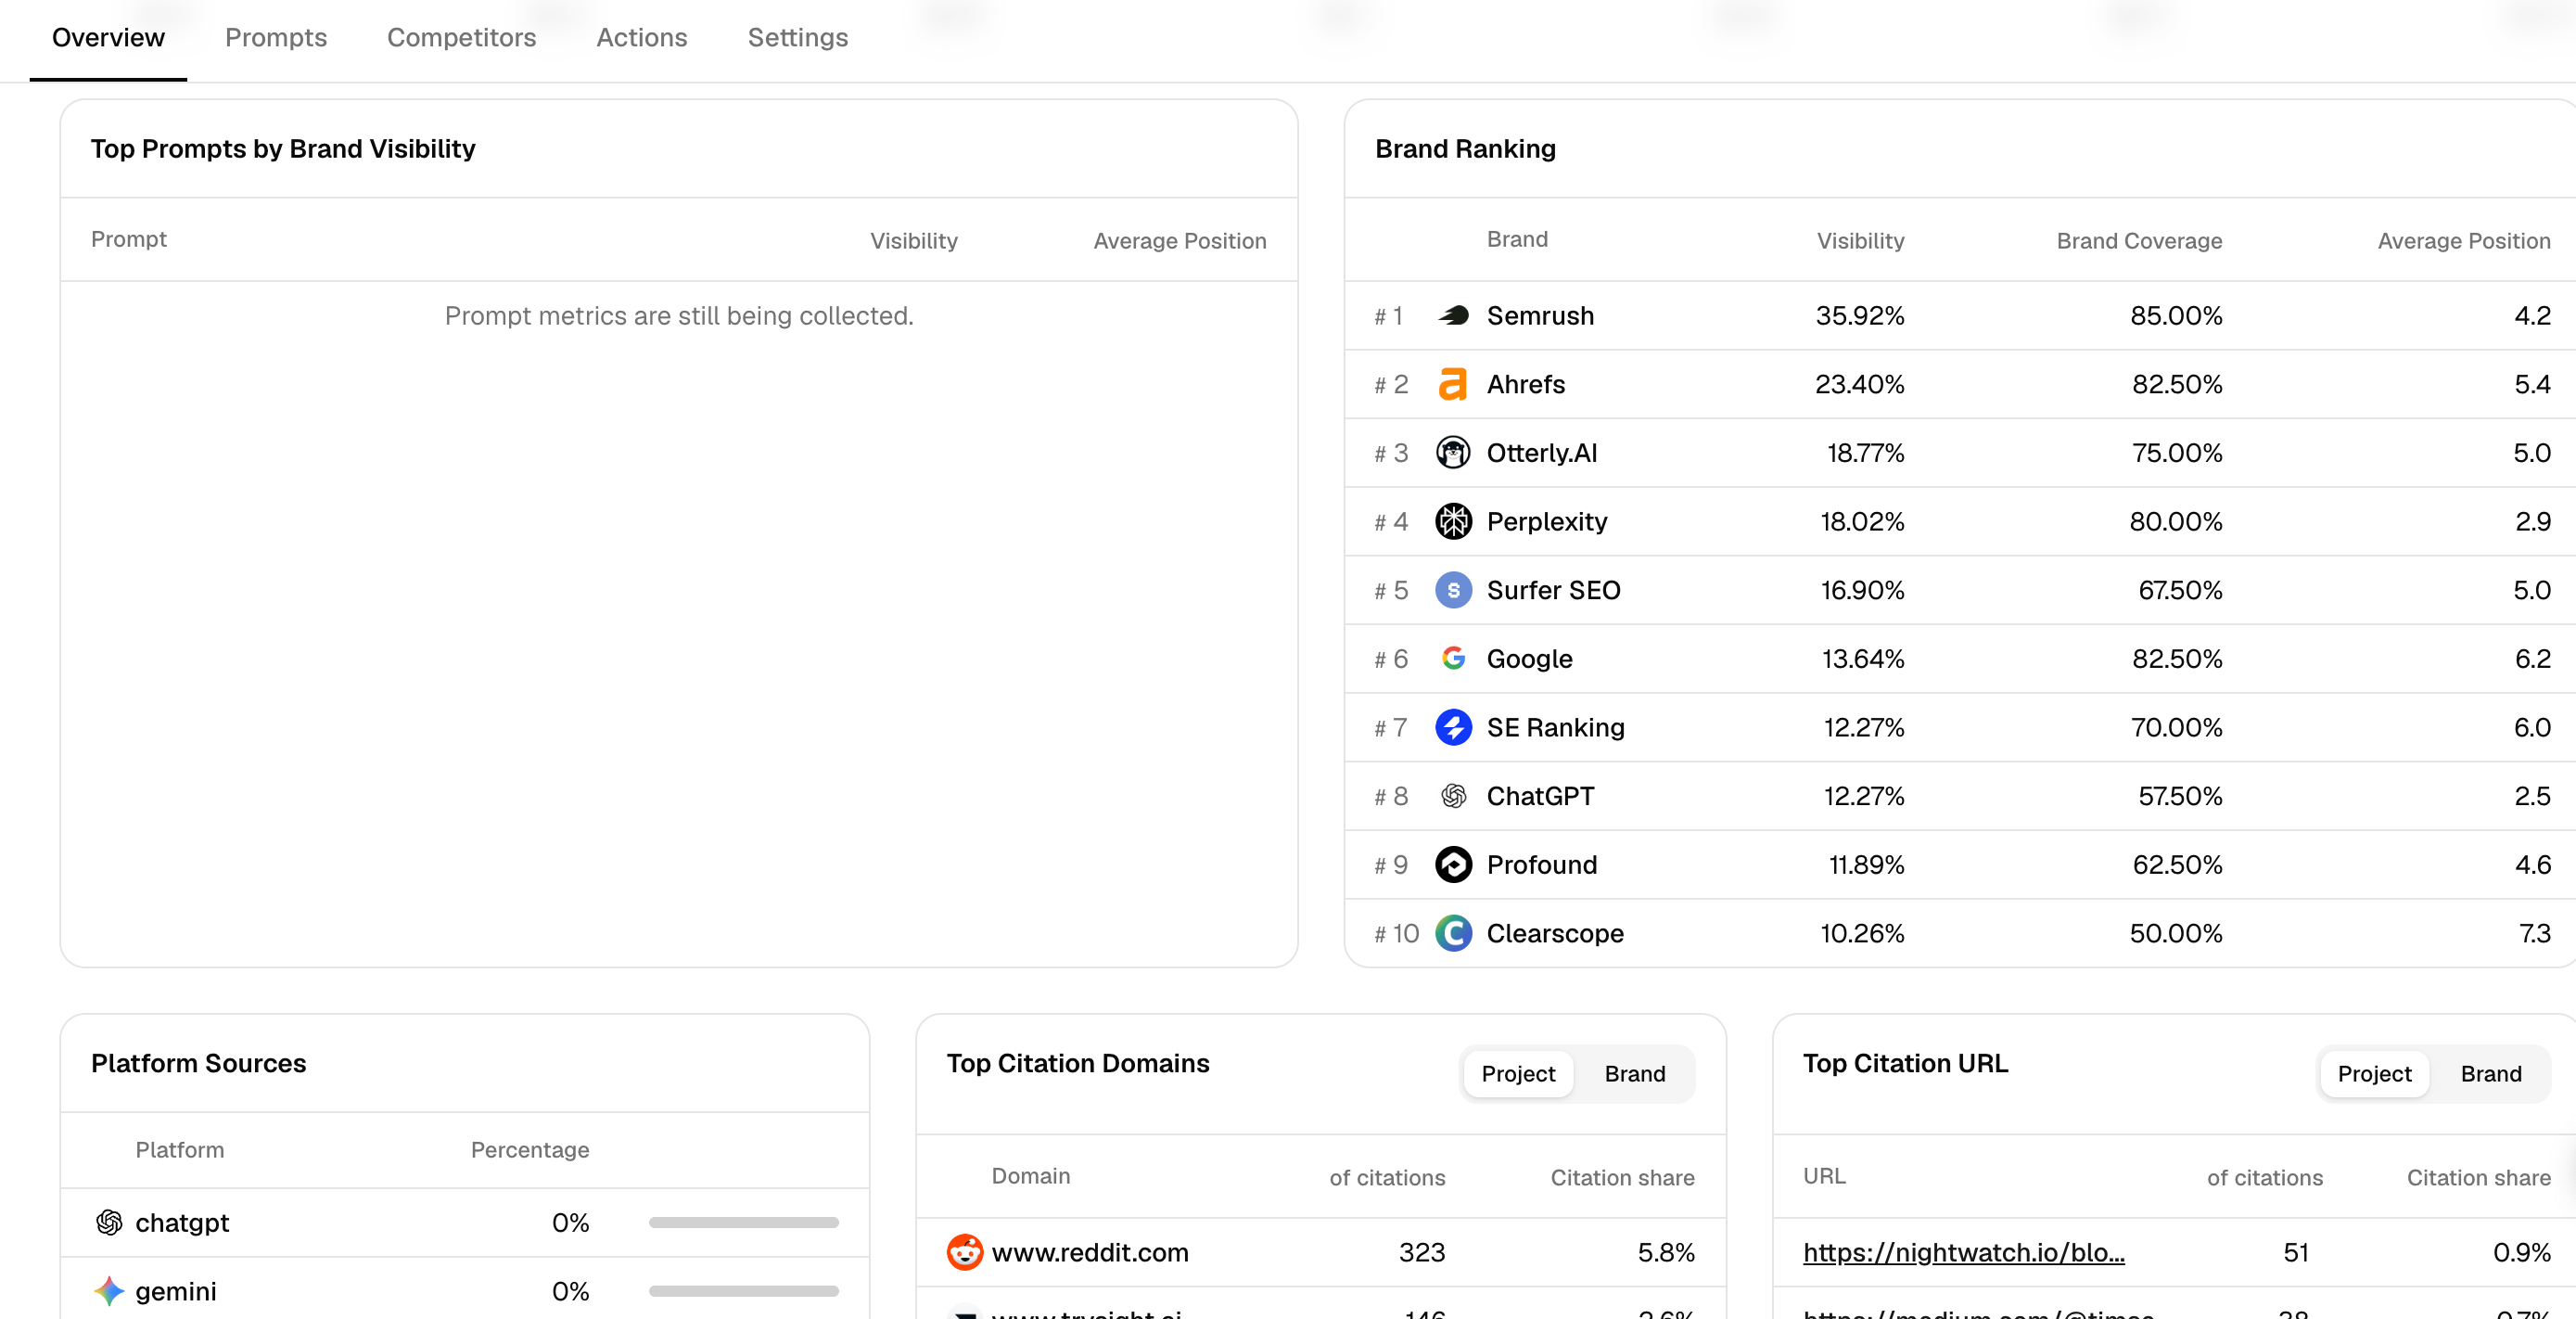Select Project in Top Citation Domains toggle
2576x1319 pixels.
(1517, 1074)
